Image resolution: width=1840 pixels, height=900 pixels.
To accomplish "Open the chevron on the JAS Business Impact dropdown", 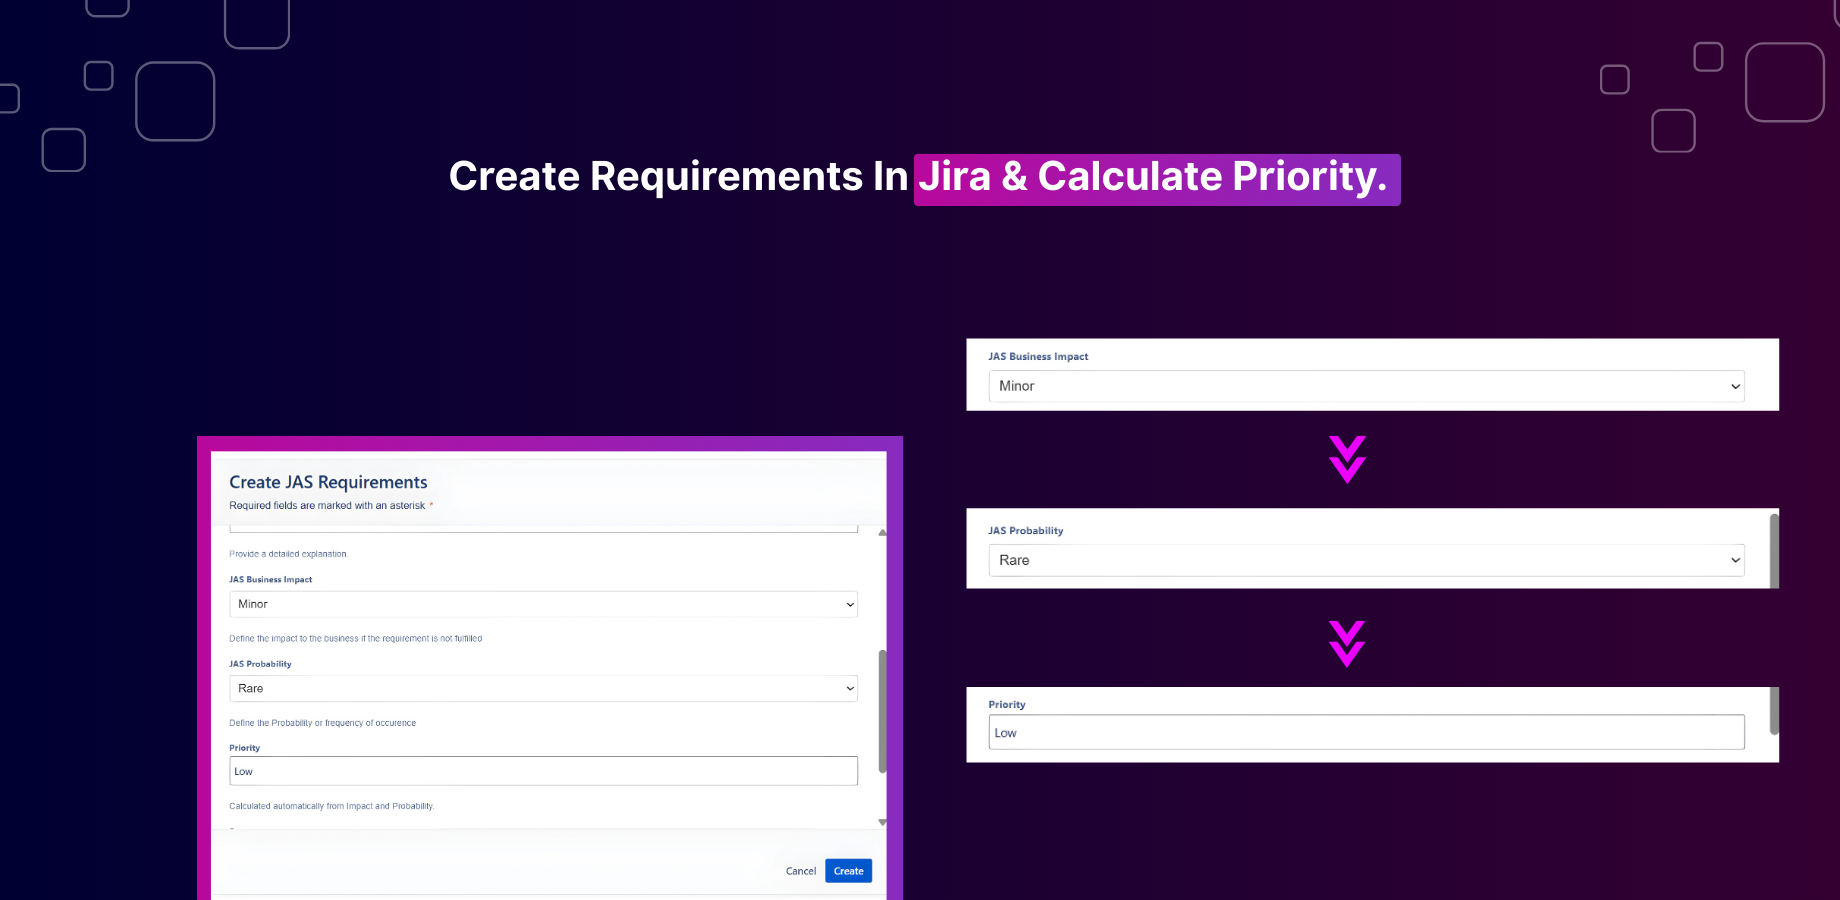I will (1736, 386).
